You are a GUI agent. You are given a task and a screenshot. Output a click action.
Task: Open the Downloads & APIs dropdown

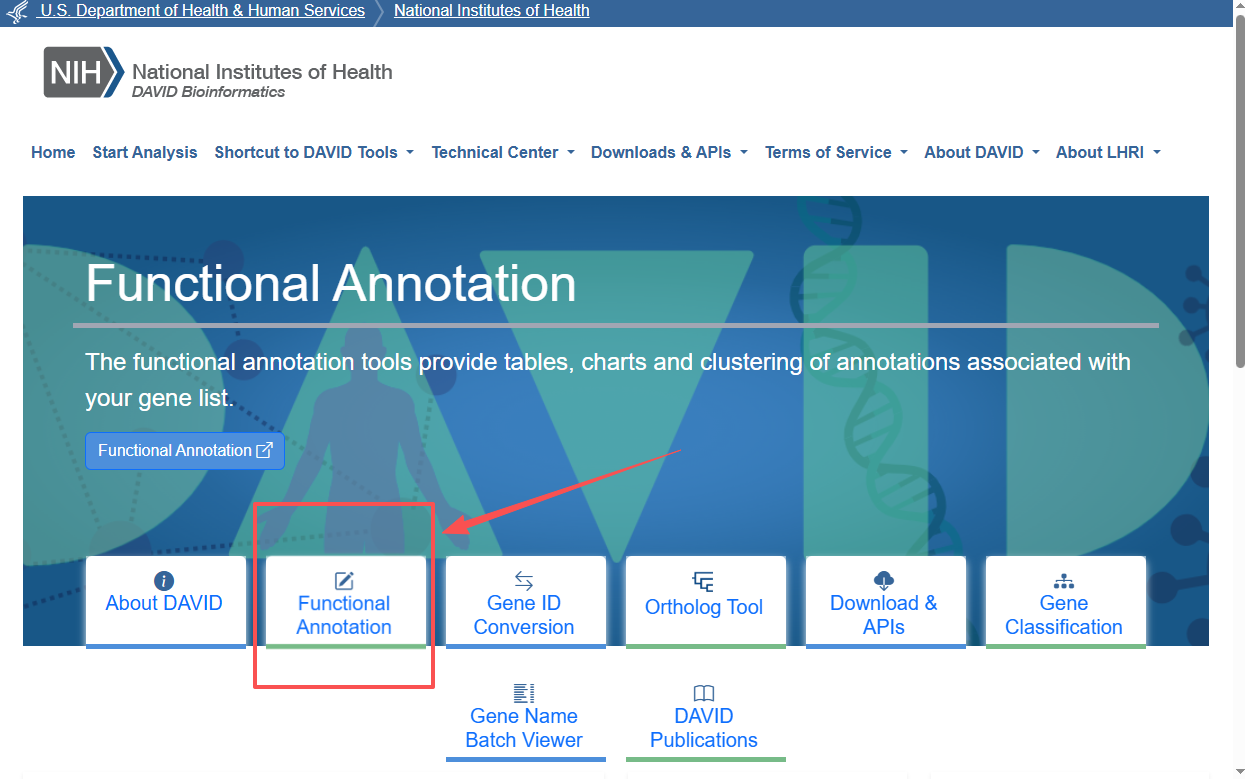[x=669, y=153]
